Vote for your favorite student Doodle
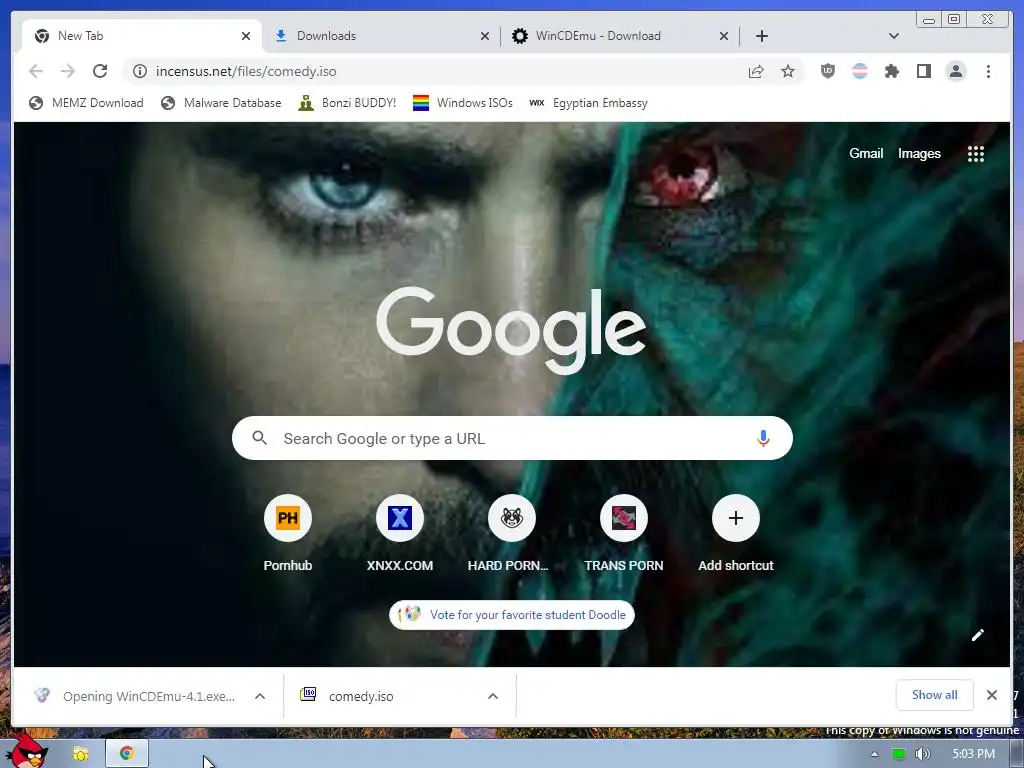Image resolution: width=1024 pixels, height=768 pixels. click(x=512, y=615)
